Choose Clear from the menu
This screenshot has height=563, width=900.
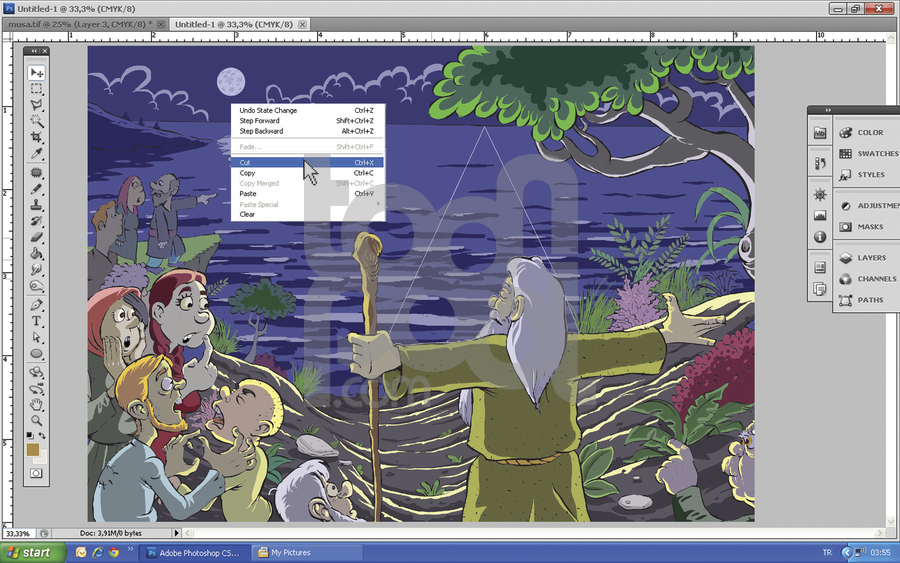click(308, 214)
